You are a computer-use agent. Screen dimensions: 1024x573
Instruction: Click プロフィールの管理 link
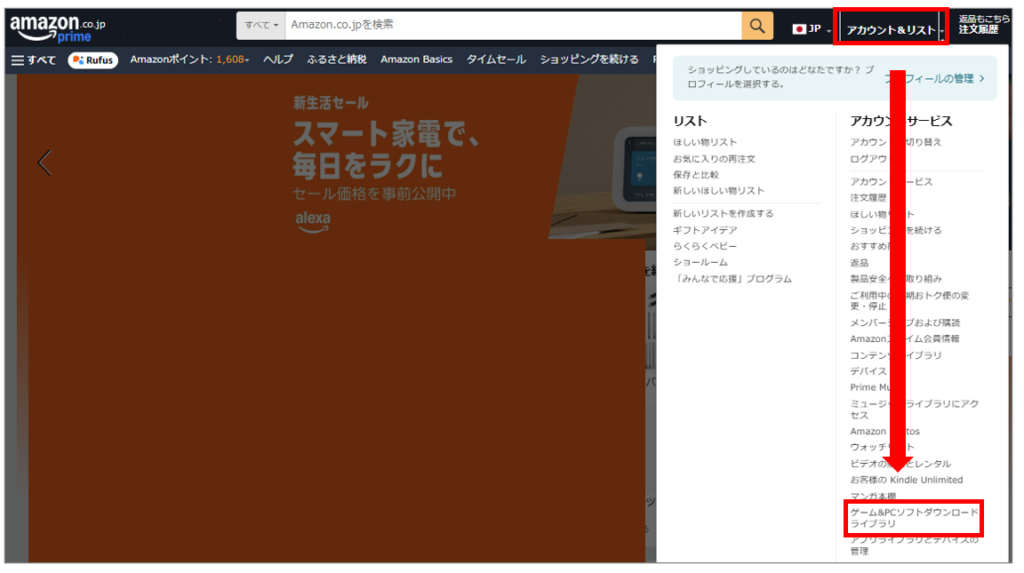tap(935, 78)
